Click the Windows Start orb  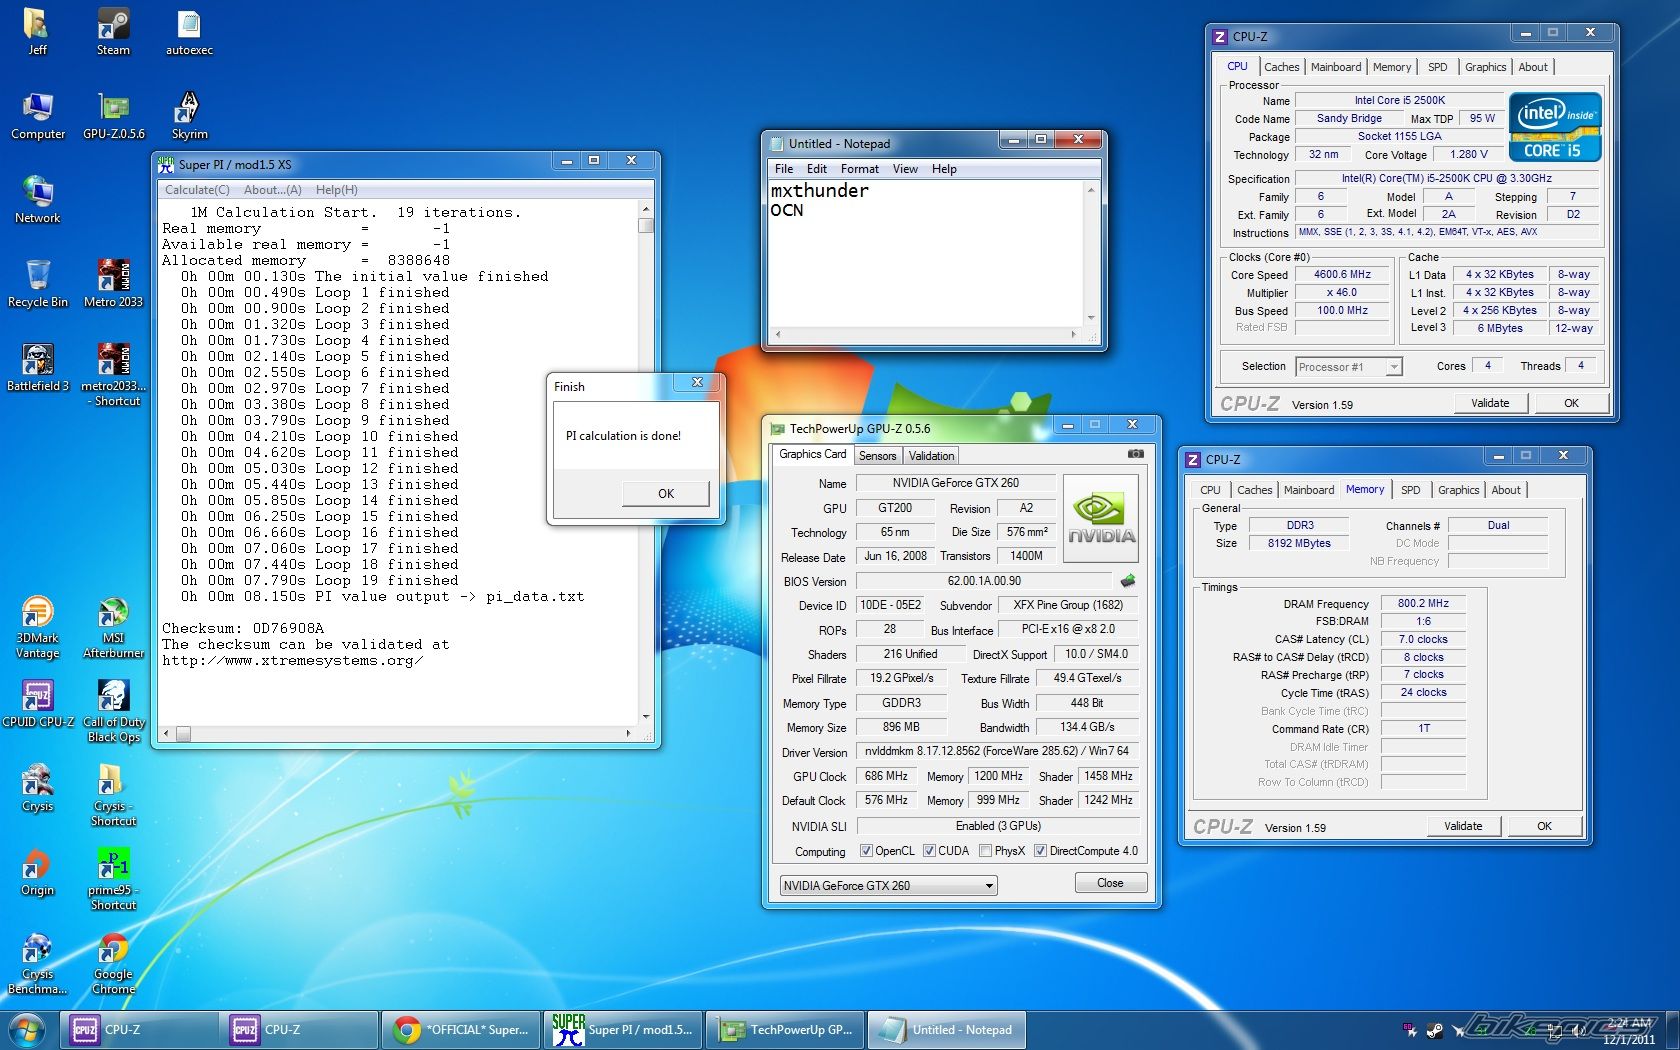click(27, 1029)
